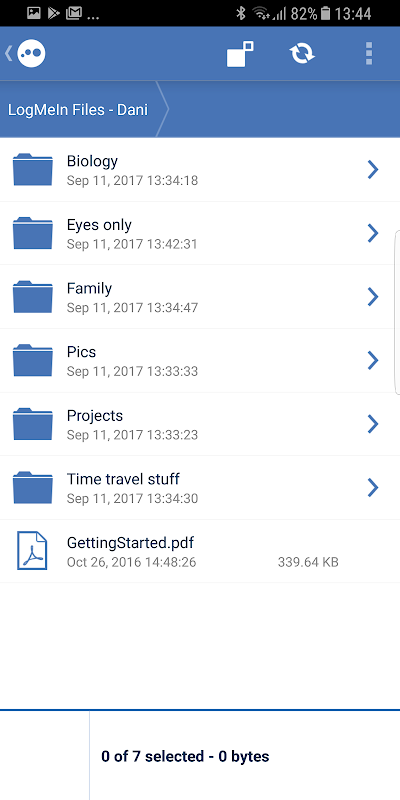This screenshot has height=800, width=400.
Task: Tap the 0 of 7 selected status
Action: 185,756
